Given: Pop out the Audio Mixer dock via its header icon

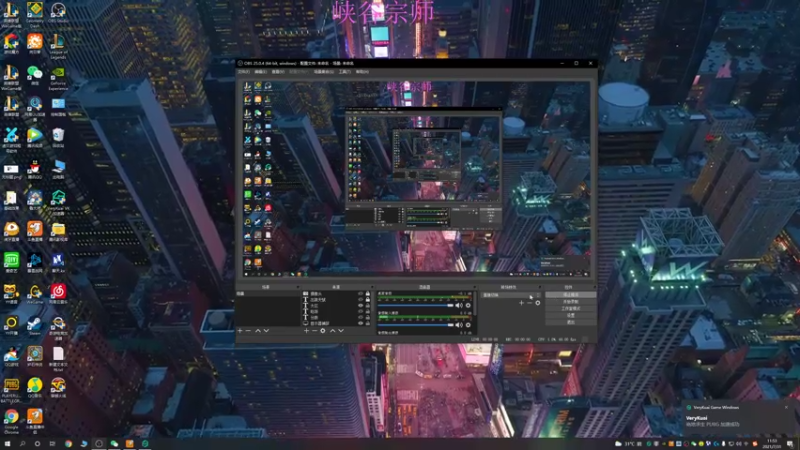Looking at the screenshot, I should pyautogui.click(x=475, y=287).
